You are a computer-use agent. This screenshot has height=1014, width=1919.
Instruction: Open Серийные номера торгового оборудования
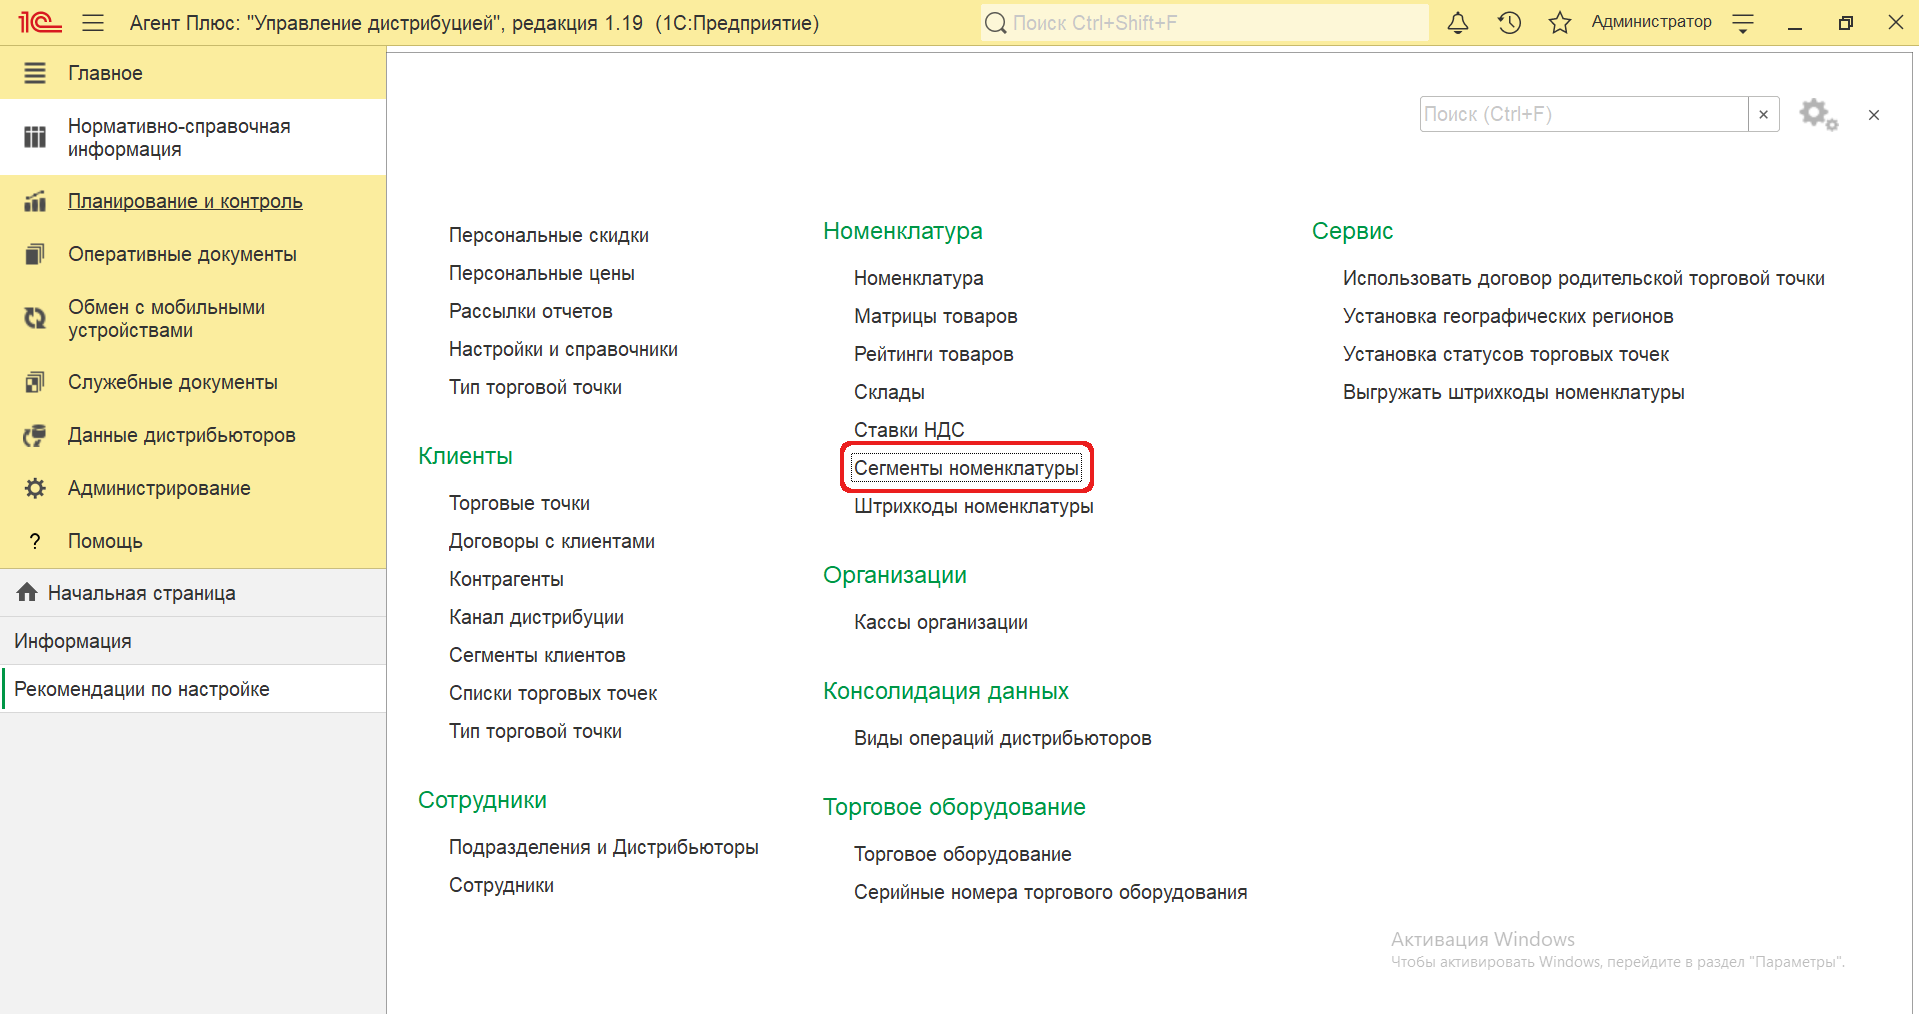(x=1051, y=892)
